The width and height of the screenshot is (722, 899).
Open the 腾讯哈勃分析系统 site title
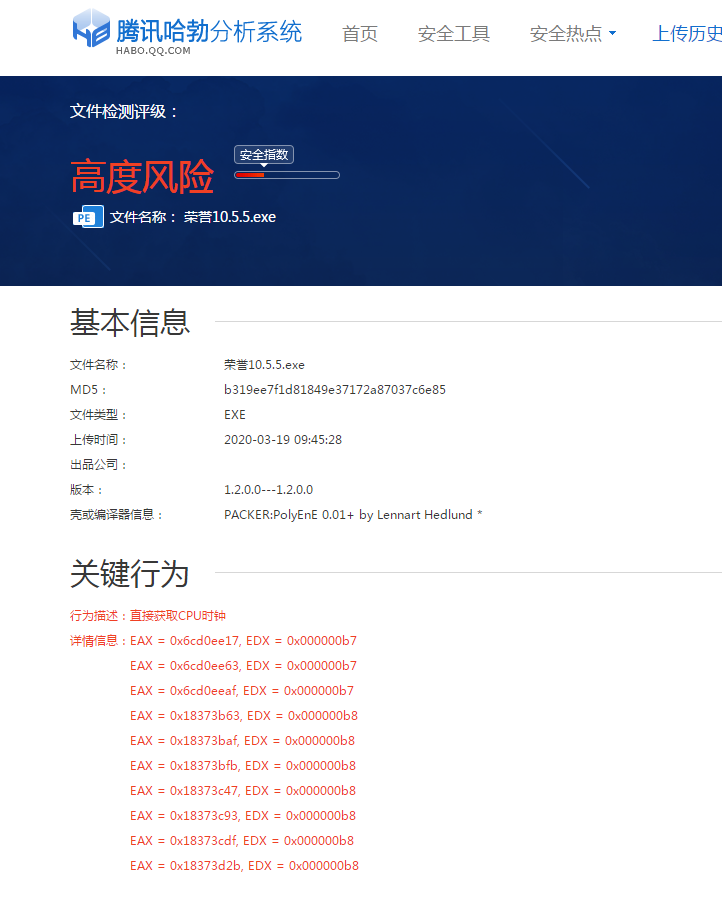click(x=209, y=31)
